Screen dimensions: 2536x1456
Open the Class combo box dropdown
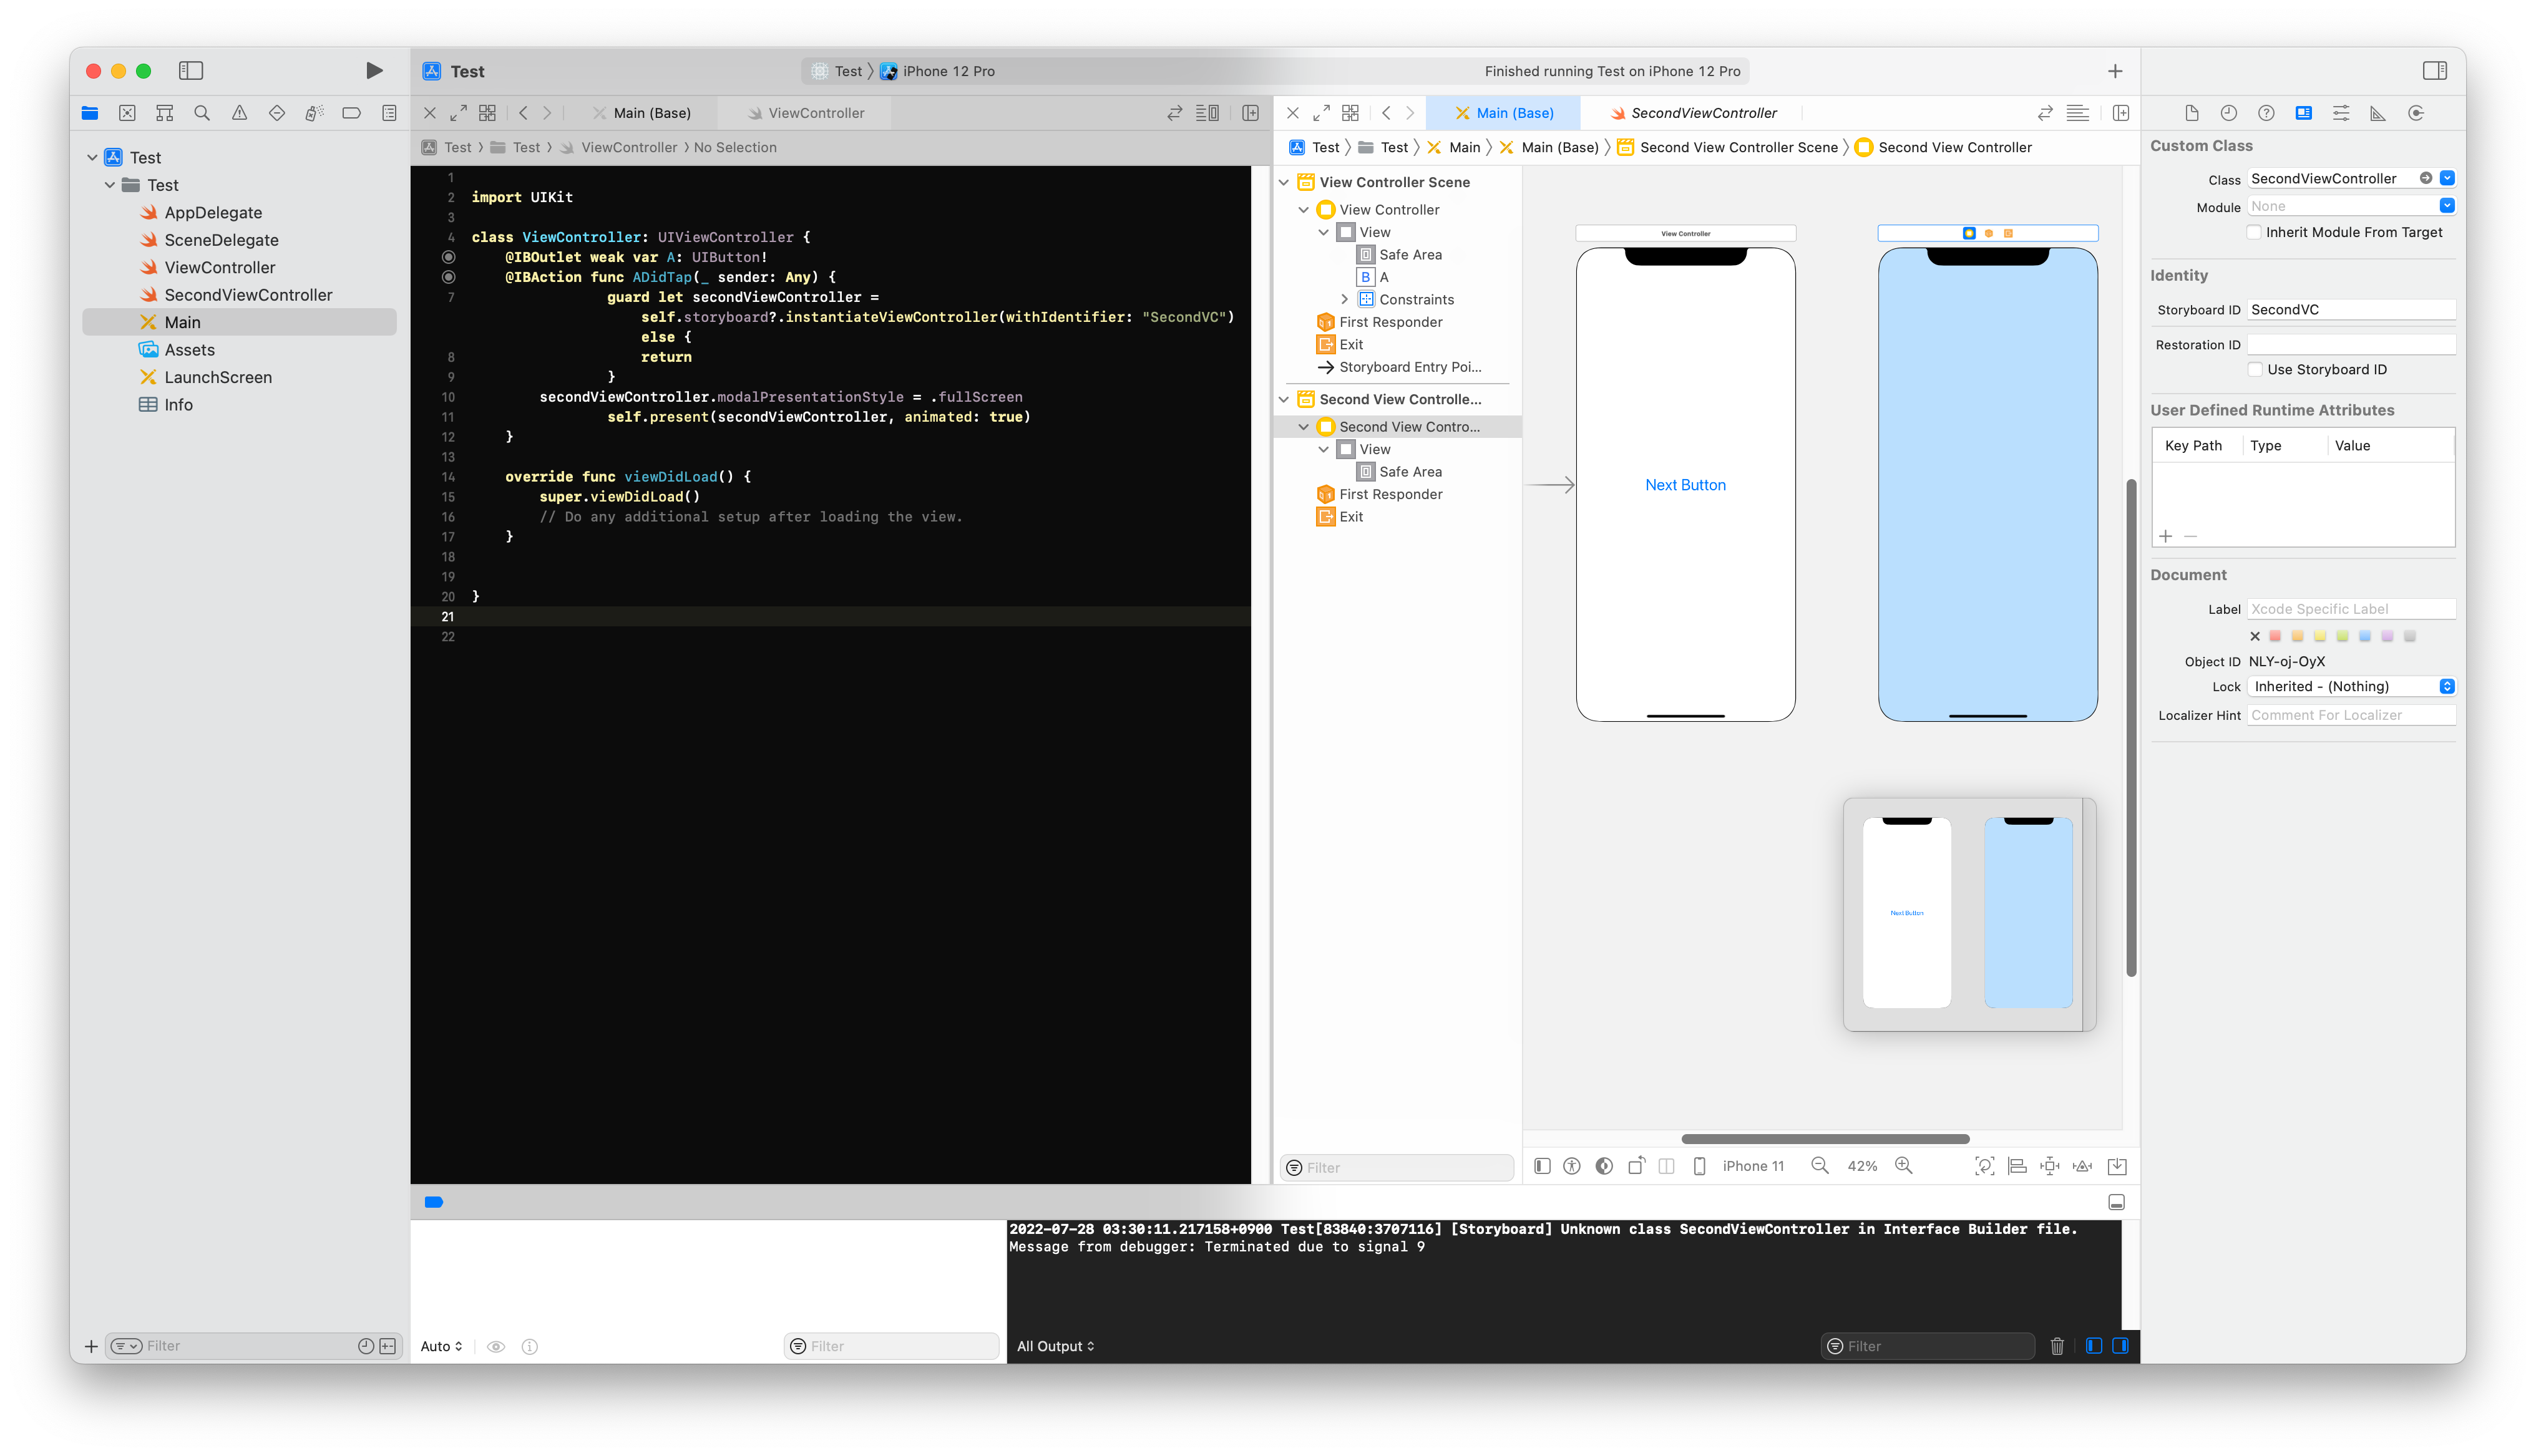point(2447,178)
